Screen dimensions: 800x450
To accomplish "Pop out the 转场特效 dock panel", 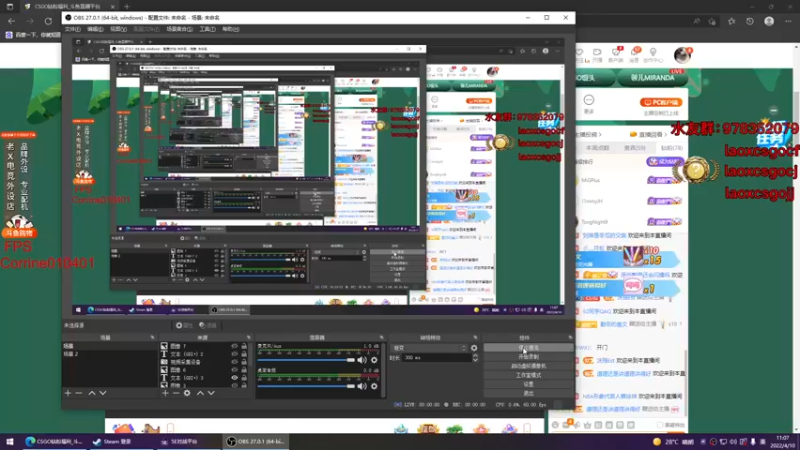I will [x=475, y=338].
